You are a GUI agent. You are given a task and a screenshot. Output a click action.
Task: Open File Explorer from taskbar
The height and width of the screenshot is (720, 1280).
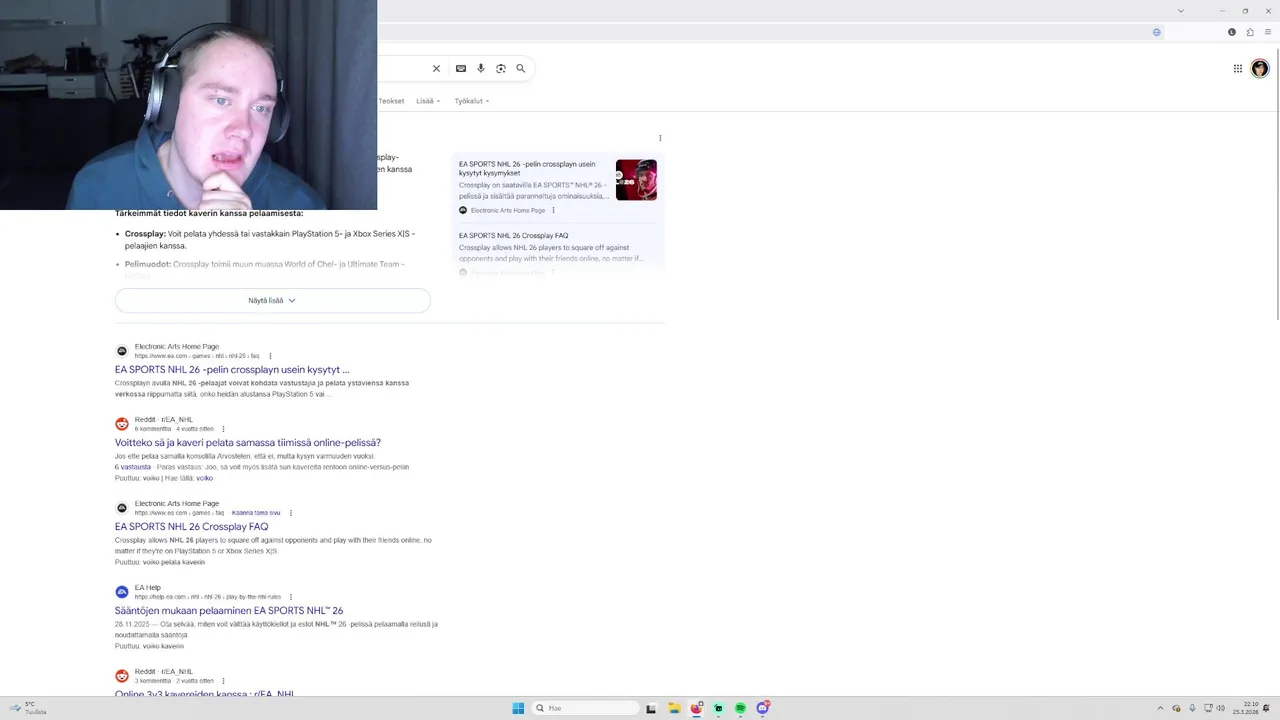click(x=675, y=708)
